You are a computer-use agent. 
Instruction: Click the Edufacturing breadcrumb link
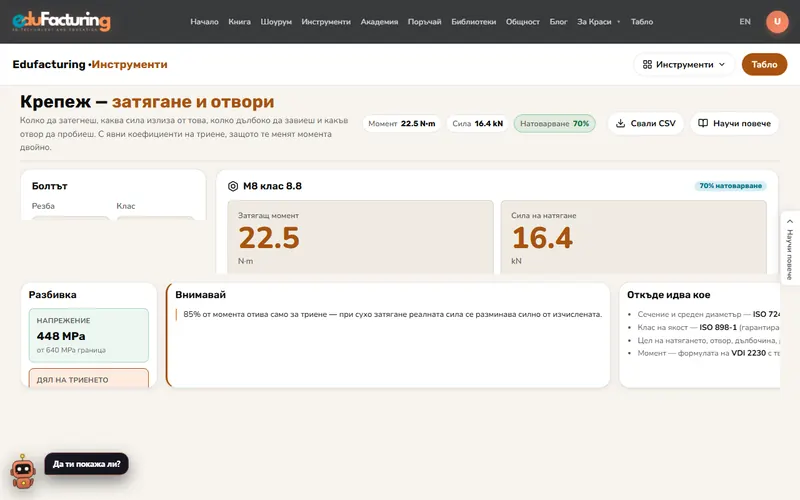(x=49, y=64)
